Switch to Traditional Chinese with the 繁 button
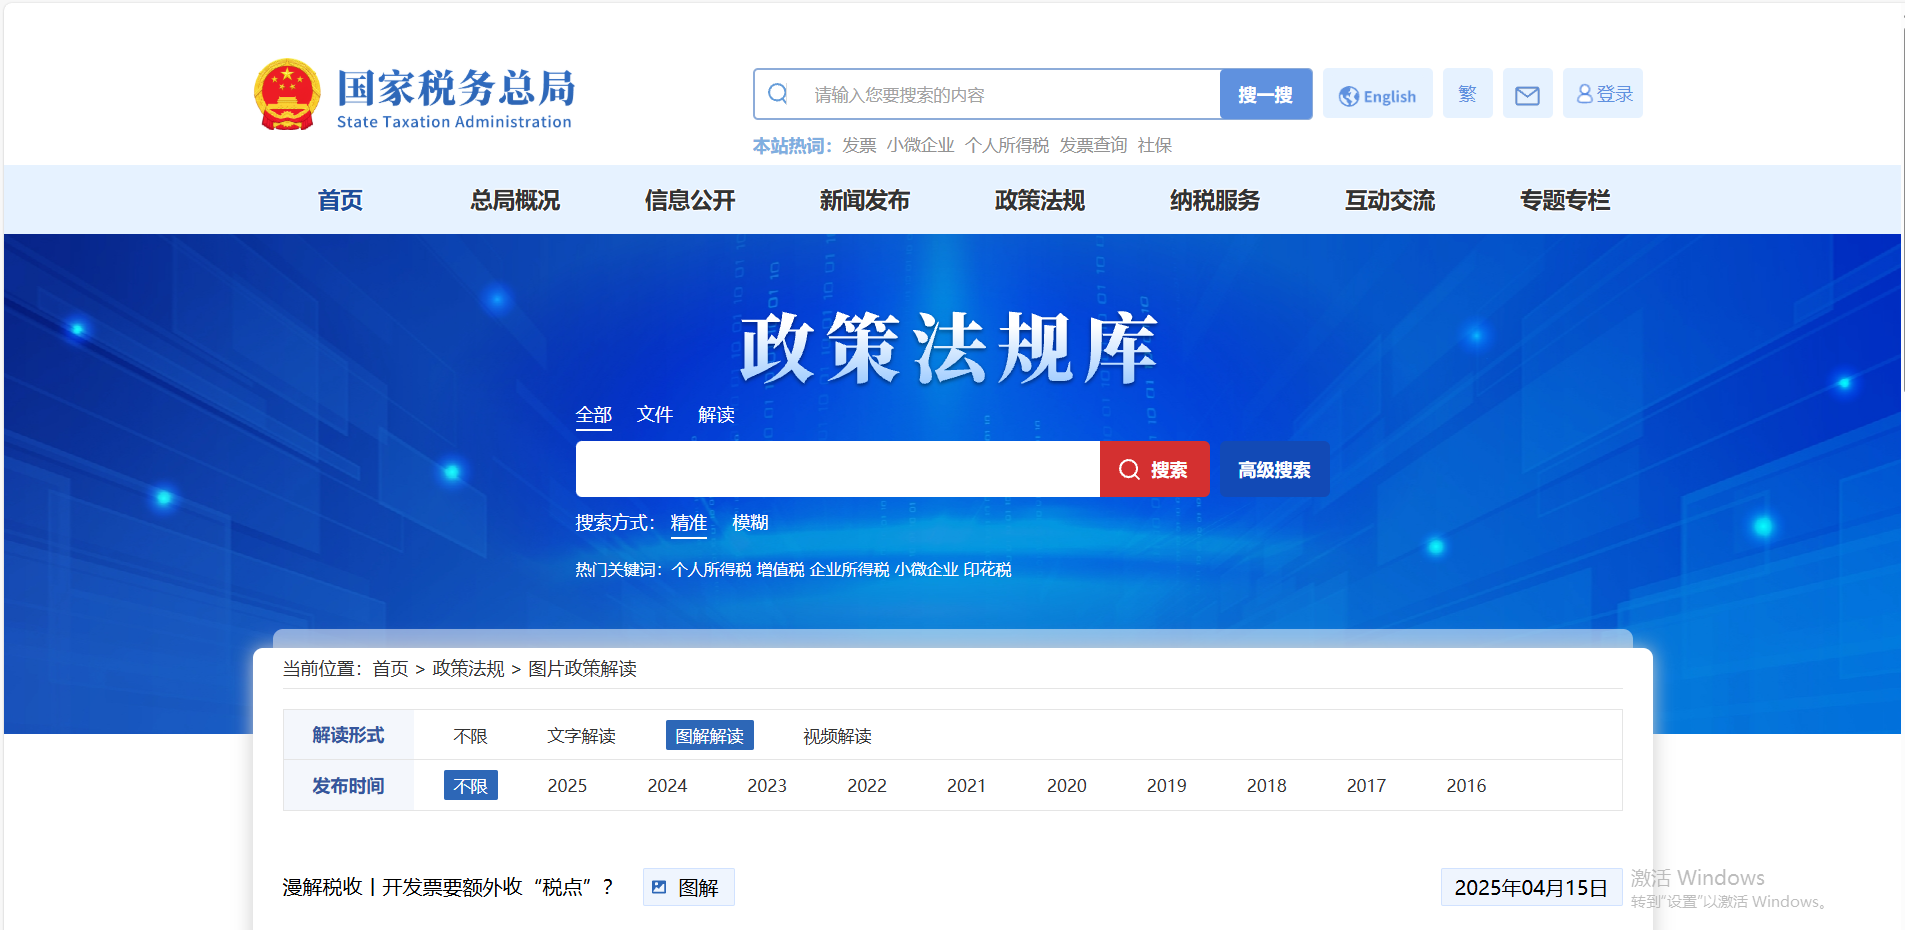The width and height of the screenshot is (1905, 930). click(x=1467, y=94)
